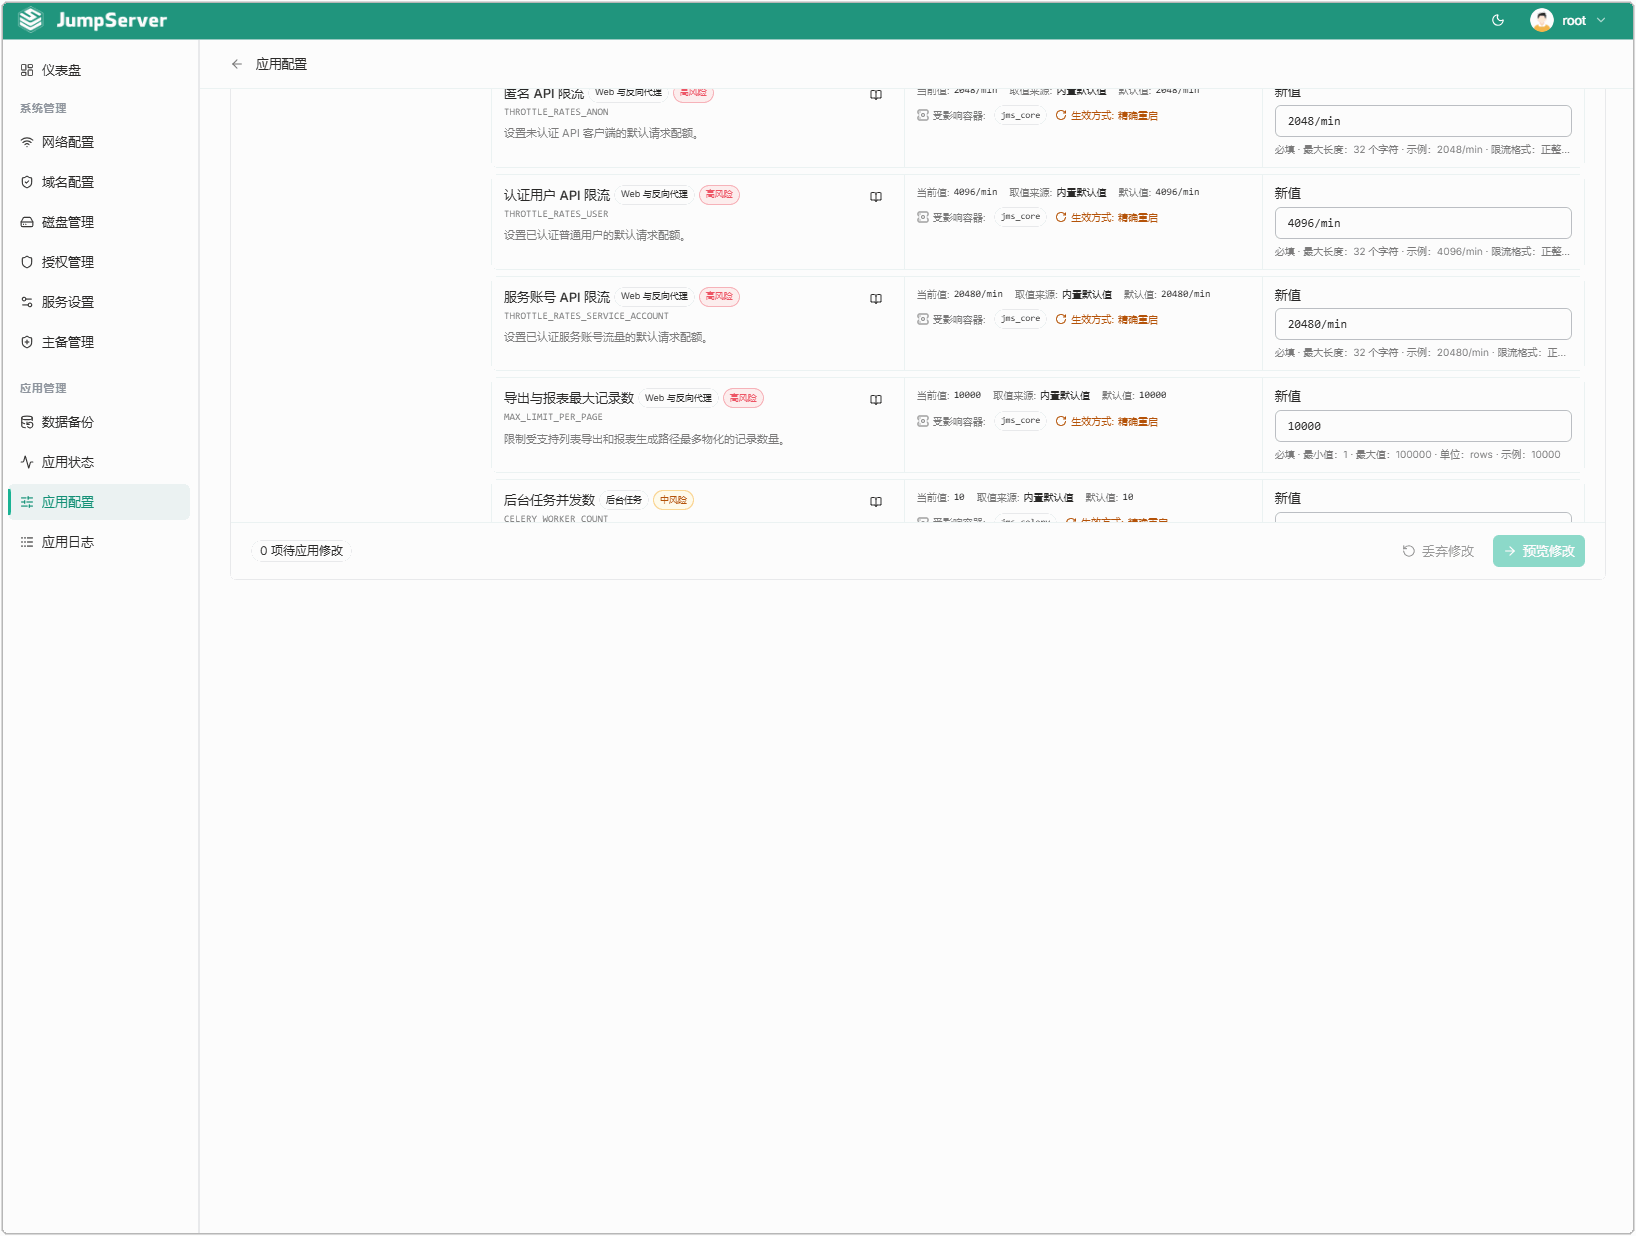Open 主备管理 in the sidebar

pyautogui.click(x=99, y=342)
